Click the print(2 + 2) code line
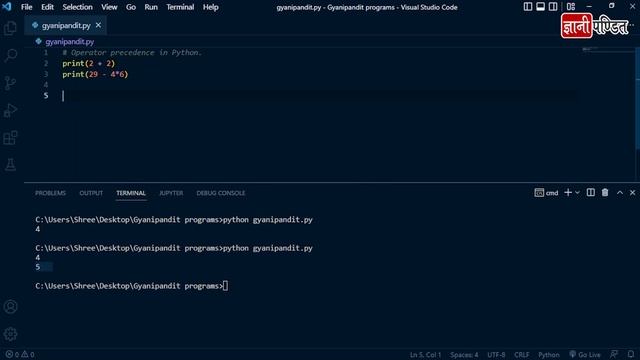This screenshot has height=360, width=640. [89, 63]
